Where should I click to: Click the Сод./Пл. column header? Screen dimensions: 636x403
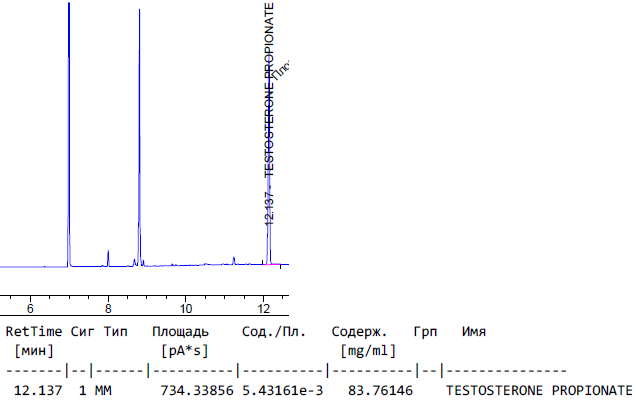274,331
